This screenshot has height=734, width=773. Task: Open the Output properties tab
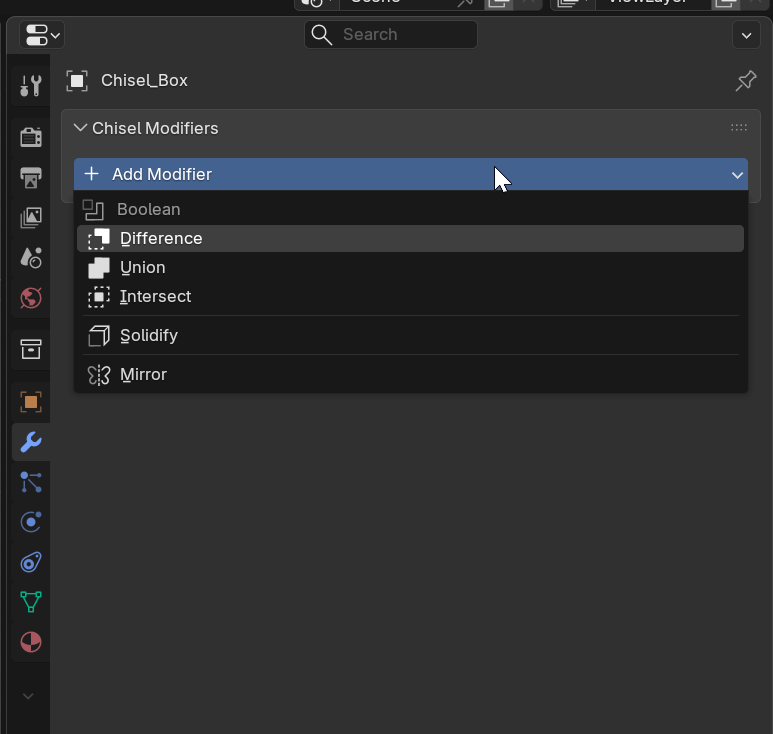click(x=31, y=177)
